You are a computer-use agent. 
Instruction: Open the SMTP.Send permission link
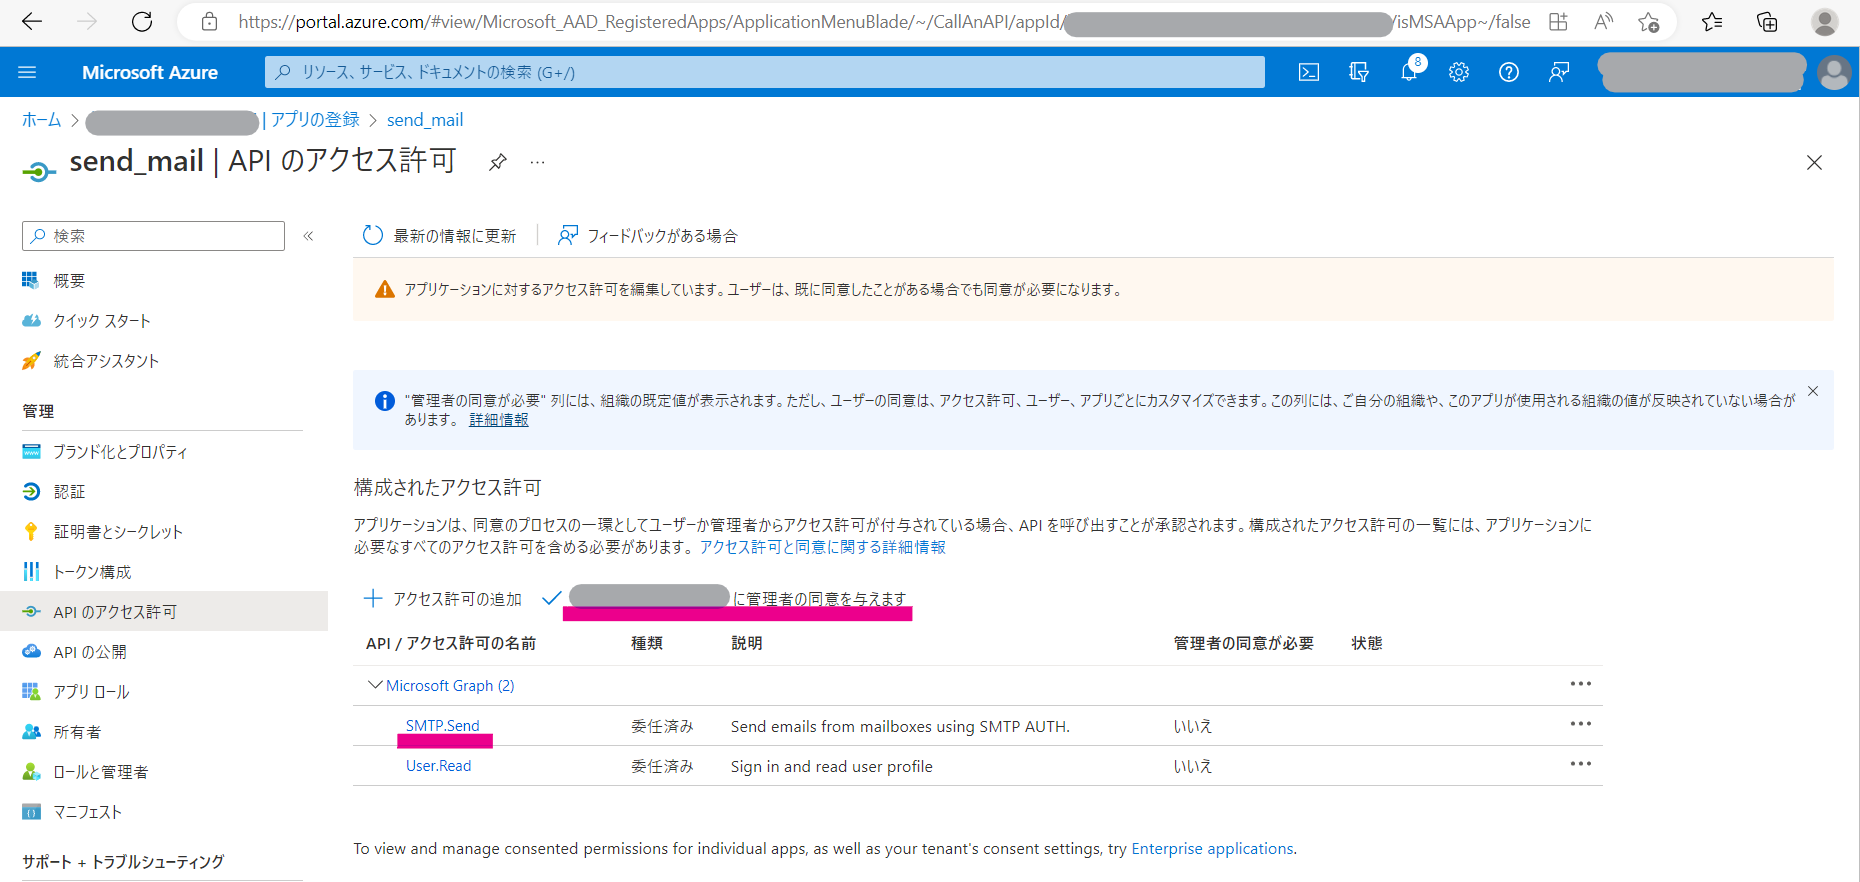(x=442, y=726)
